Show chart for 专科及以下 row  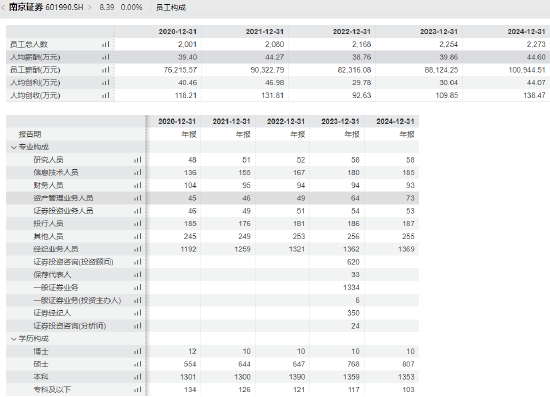coord(138,390)
